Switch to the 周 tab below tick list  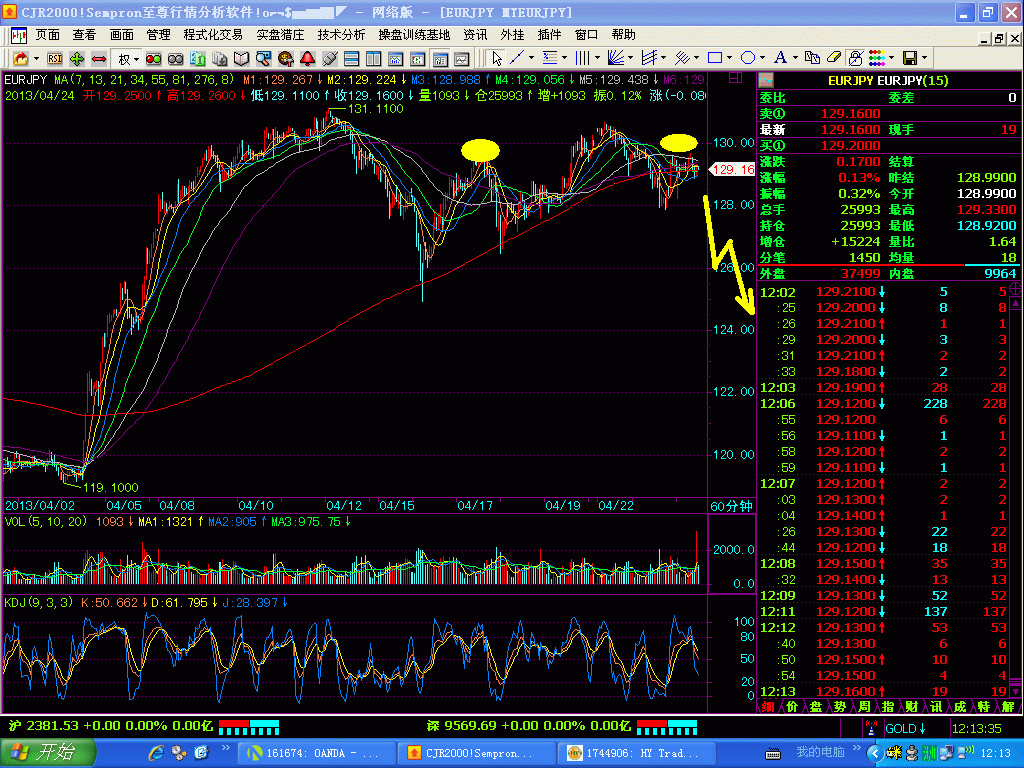click(x=864, y=707)
